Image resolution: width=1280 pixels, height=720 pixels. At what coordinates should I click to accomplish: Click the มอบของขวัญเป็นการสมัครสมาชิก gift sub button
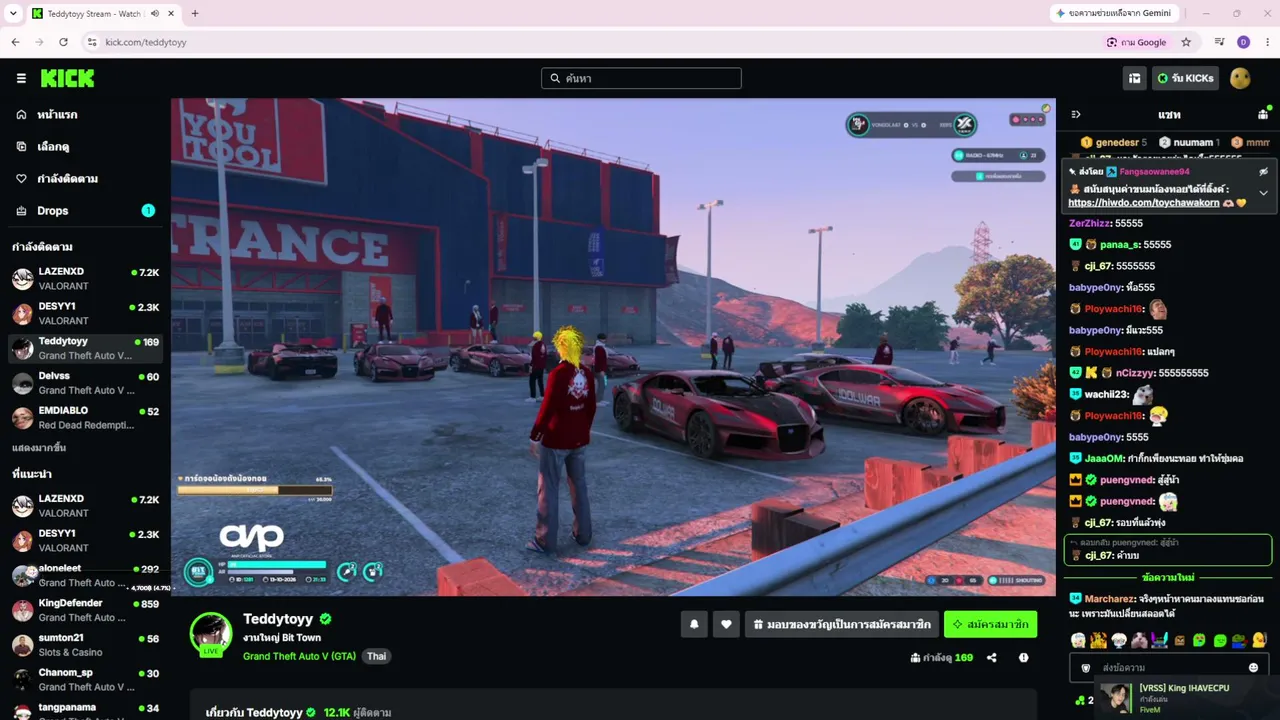[842, 624]
